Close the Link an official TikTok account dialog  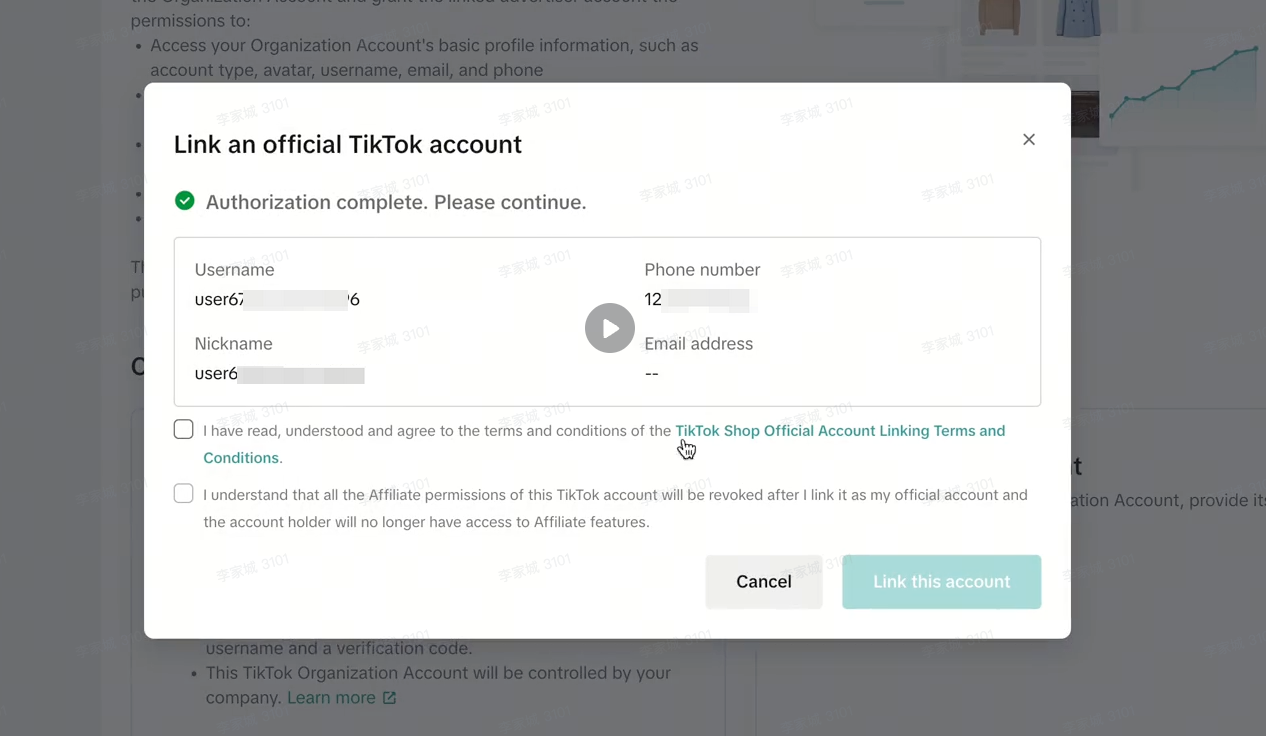[1029, 140]
